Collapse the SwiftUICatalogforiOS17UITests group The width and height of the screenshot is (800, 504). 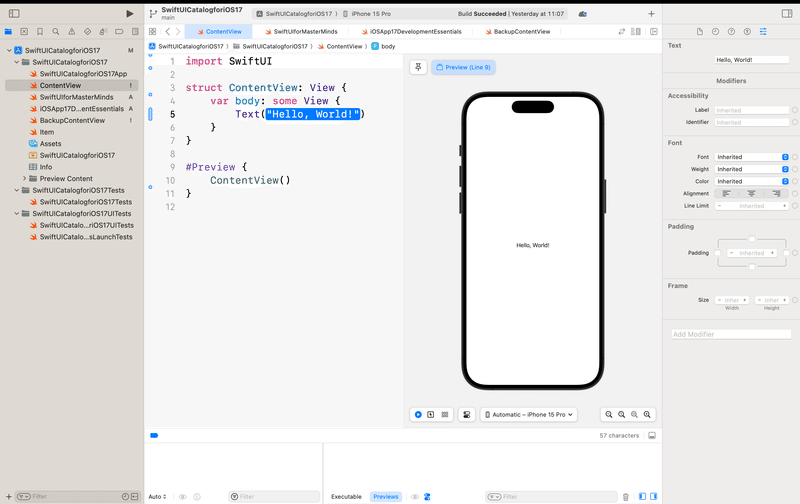pyautogui.click(x=17, y=214)
